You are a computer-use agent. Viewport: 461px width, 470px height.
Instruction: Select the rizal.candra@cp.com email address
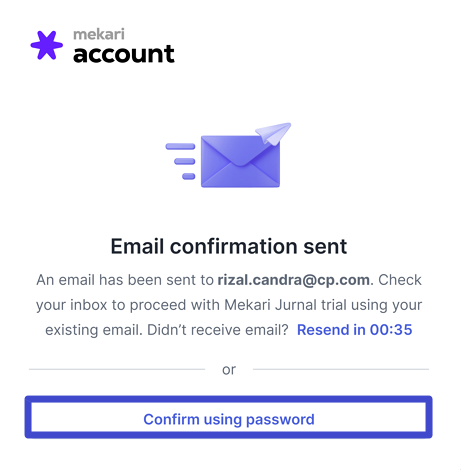(x=294, y=280)
